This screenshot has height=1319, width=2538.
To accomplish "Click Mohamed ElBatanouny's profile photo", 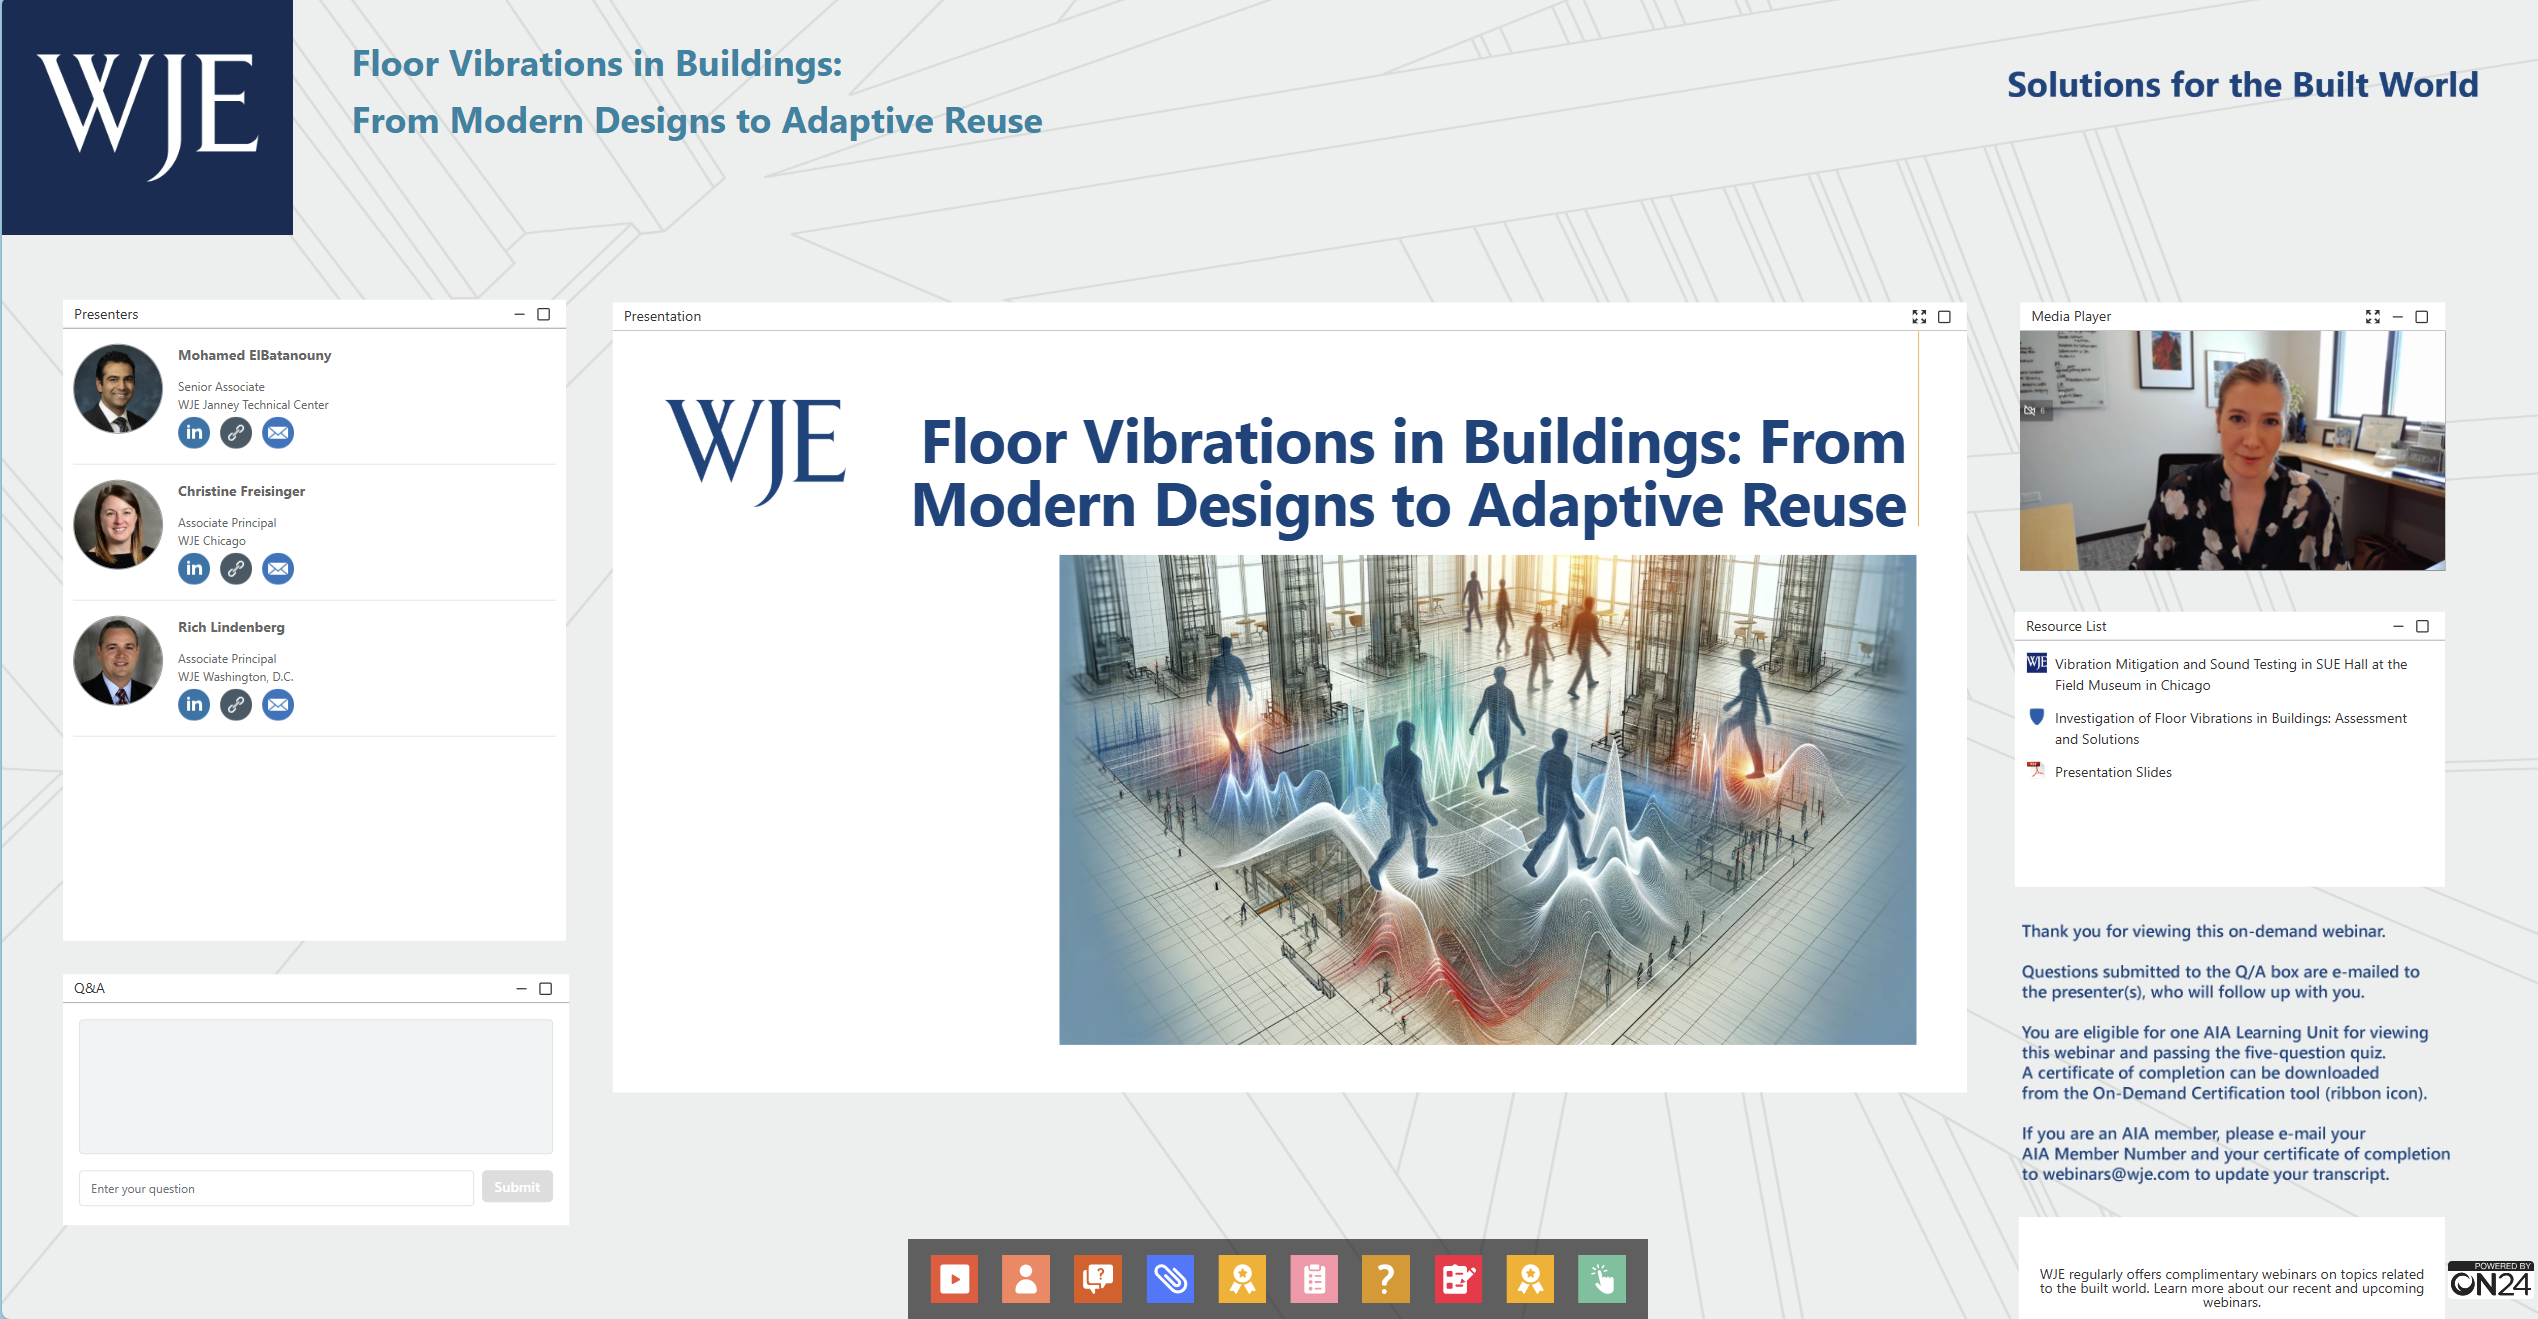I will [118, 390].
